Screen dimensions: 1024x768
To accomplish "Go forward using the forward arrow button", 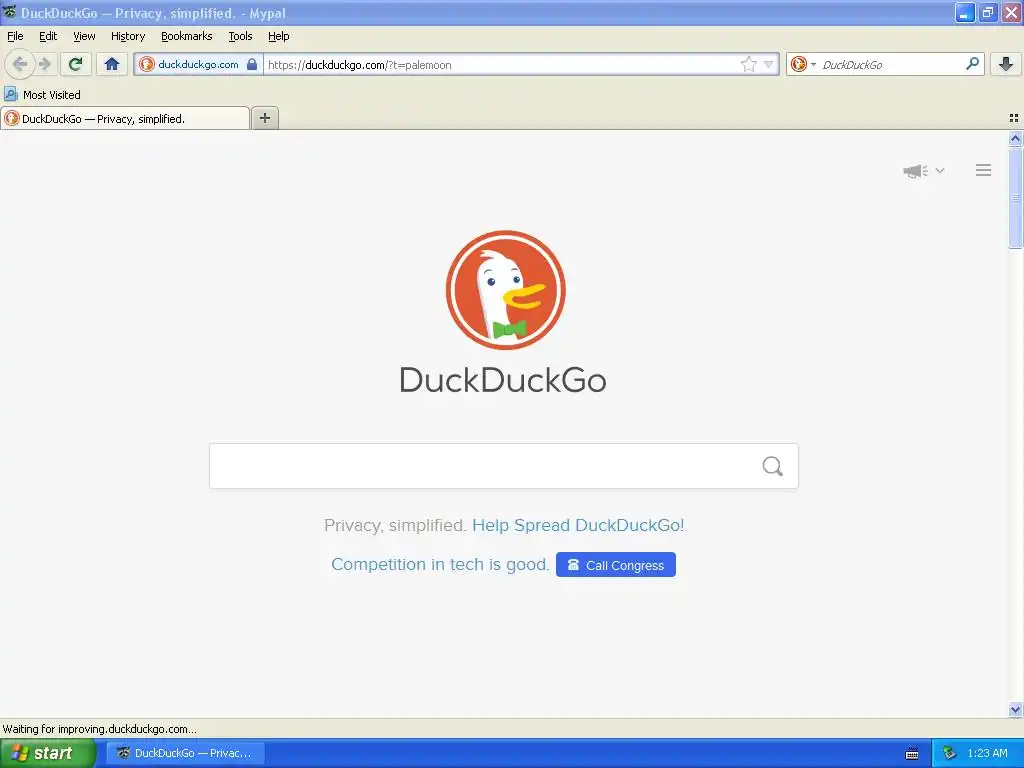I will coord(44,64).
